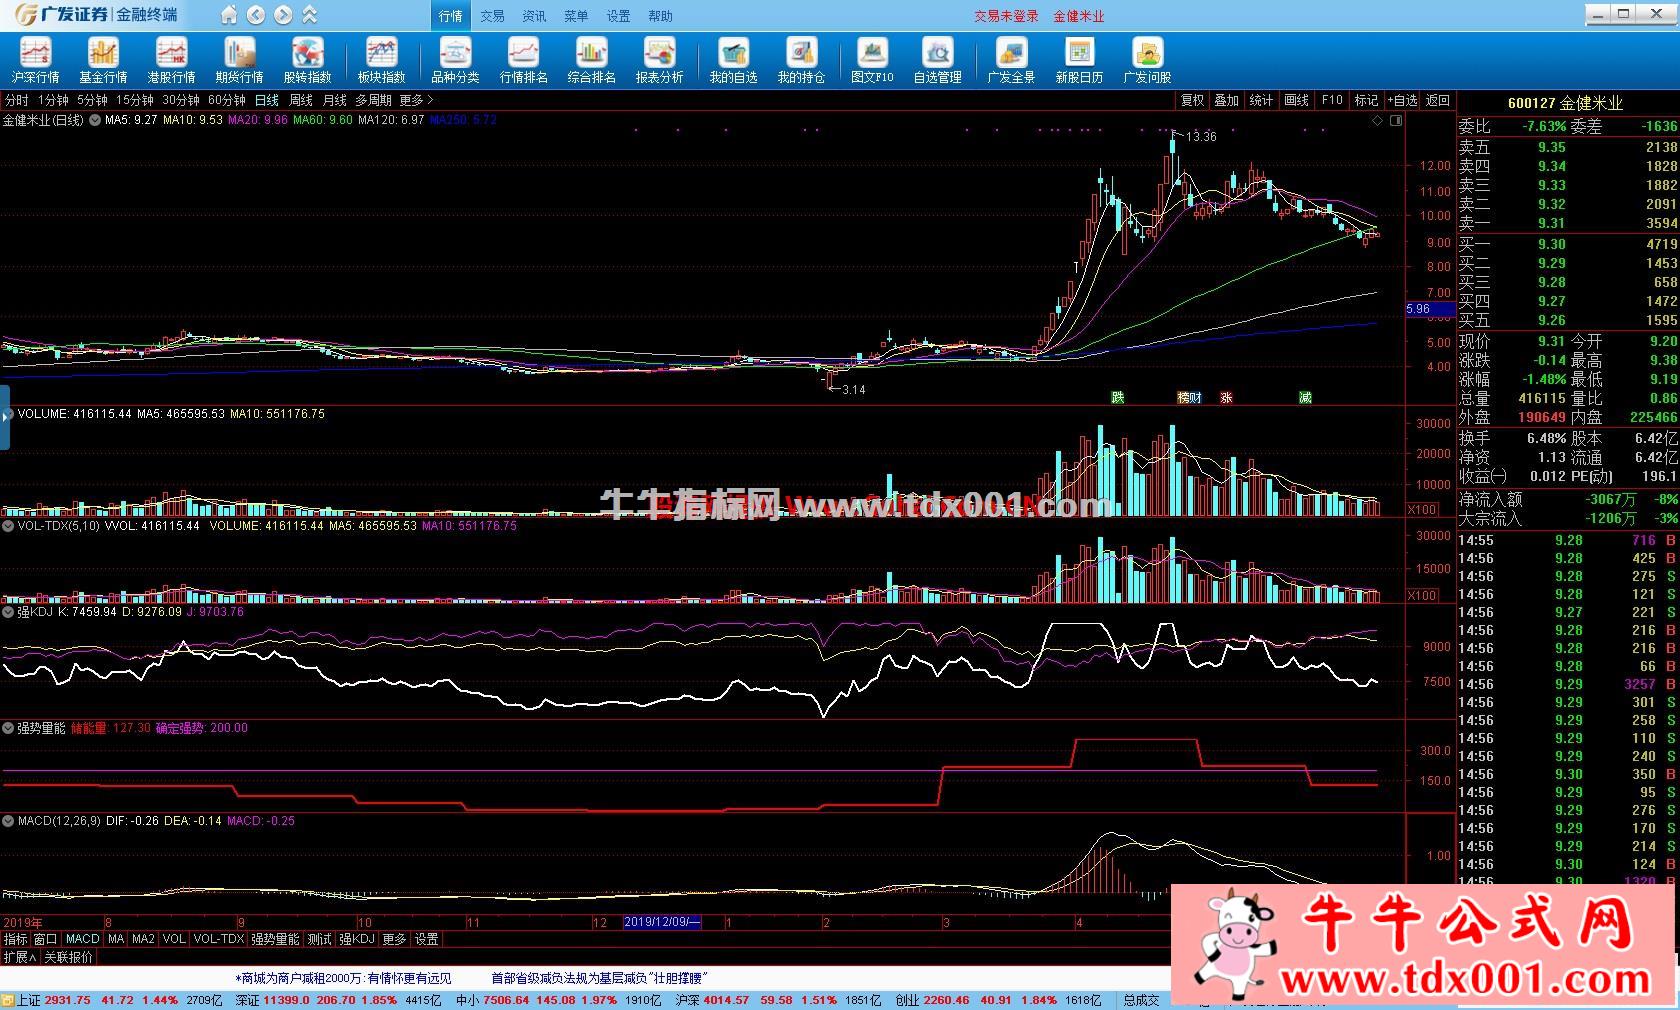Toggle 复权 price adjustment
The image size is (1680, 1010).
(1193, 100)
